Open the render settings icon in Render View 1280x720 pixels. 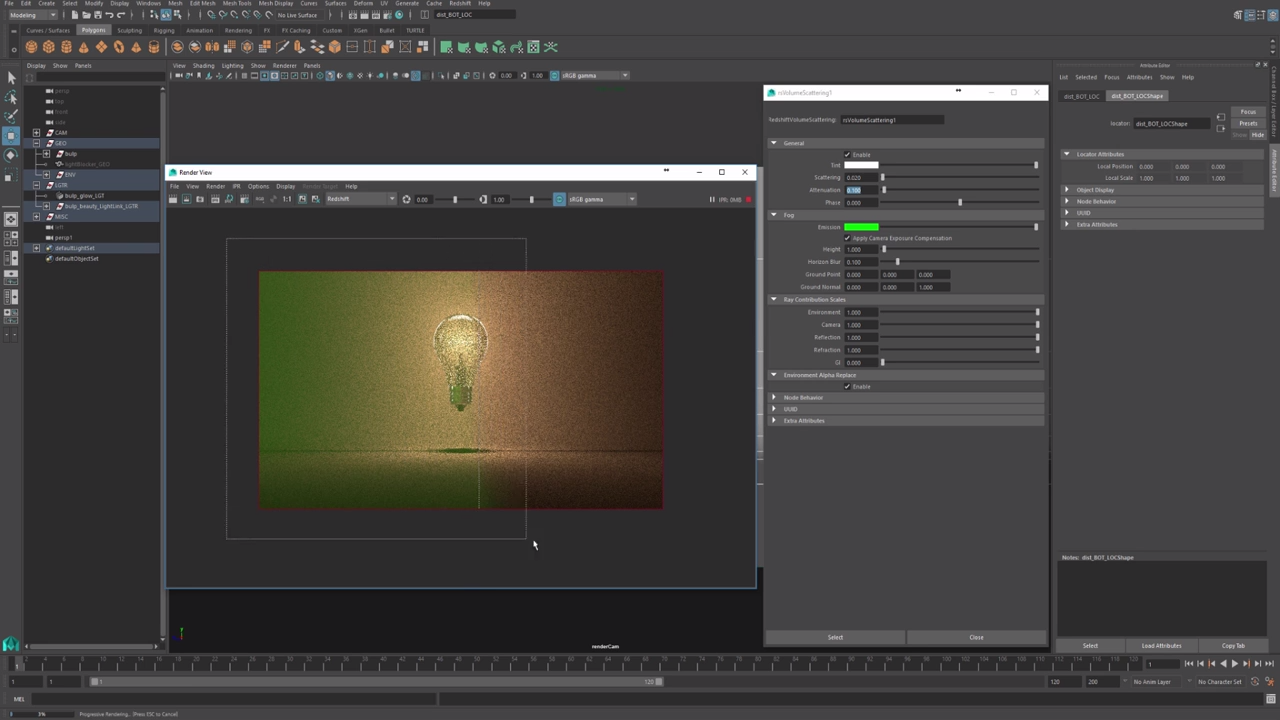point(244,199)
